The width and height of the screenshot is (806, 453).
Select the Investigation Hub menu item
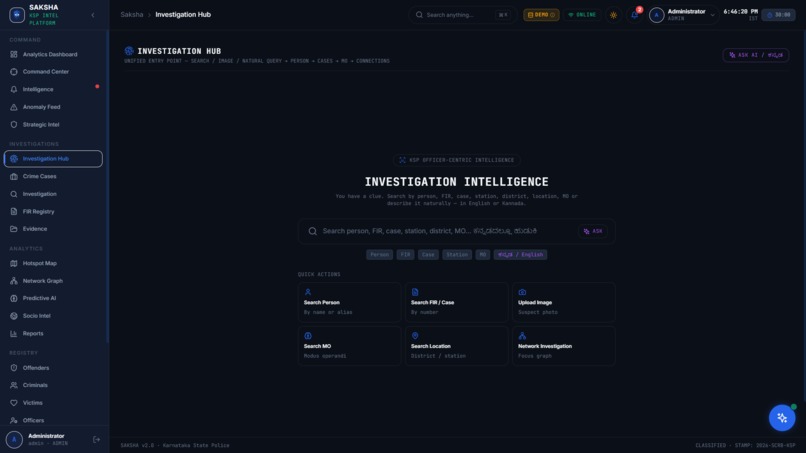53,159
